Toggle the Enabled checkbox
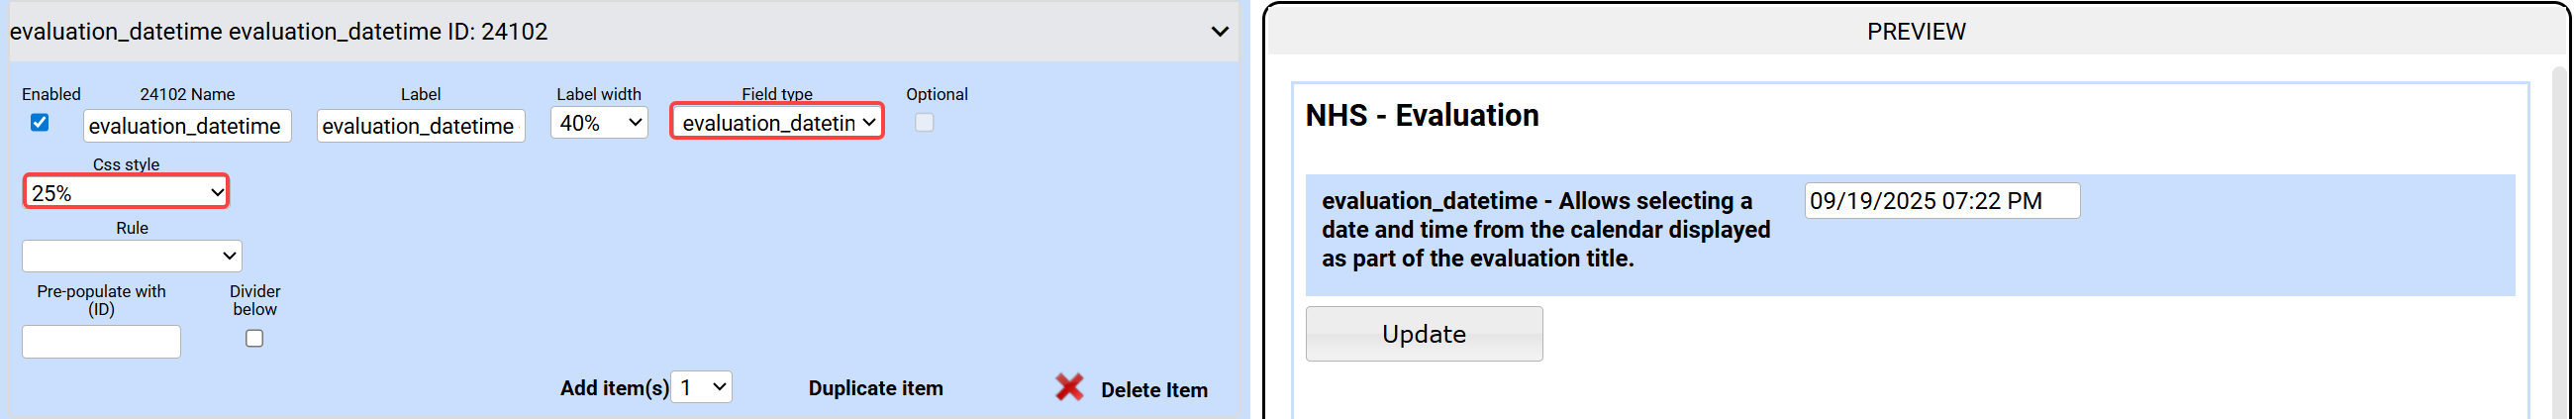The image size is (2576, 419). pyautogui.click(x=40, y=123)
